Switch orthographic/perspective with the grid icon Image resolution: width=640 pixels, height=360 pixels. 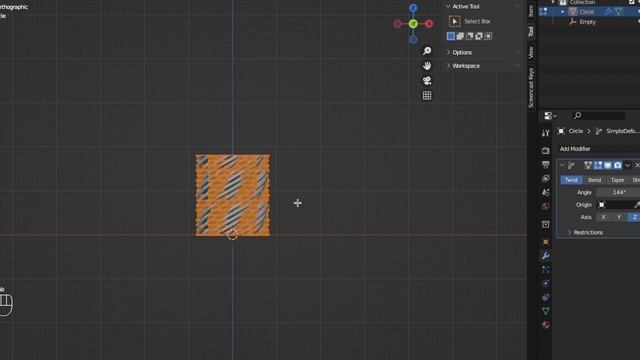427,96
